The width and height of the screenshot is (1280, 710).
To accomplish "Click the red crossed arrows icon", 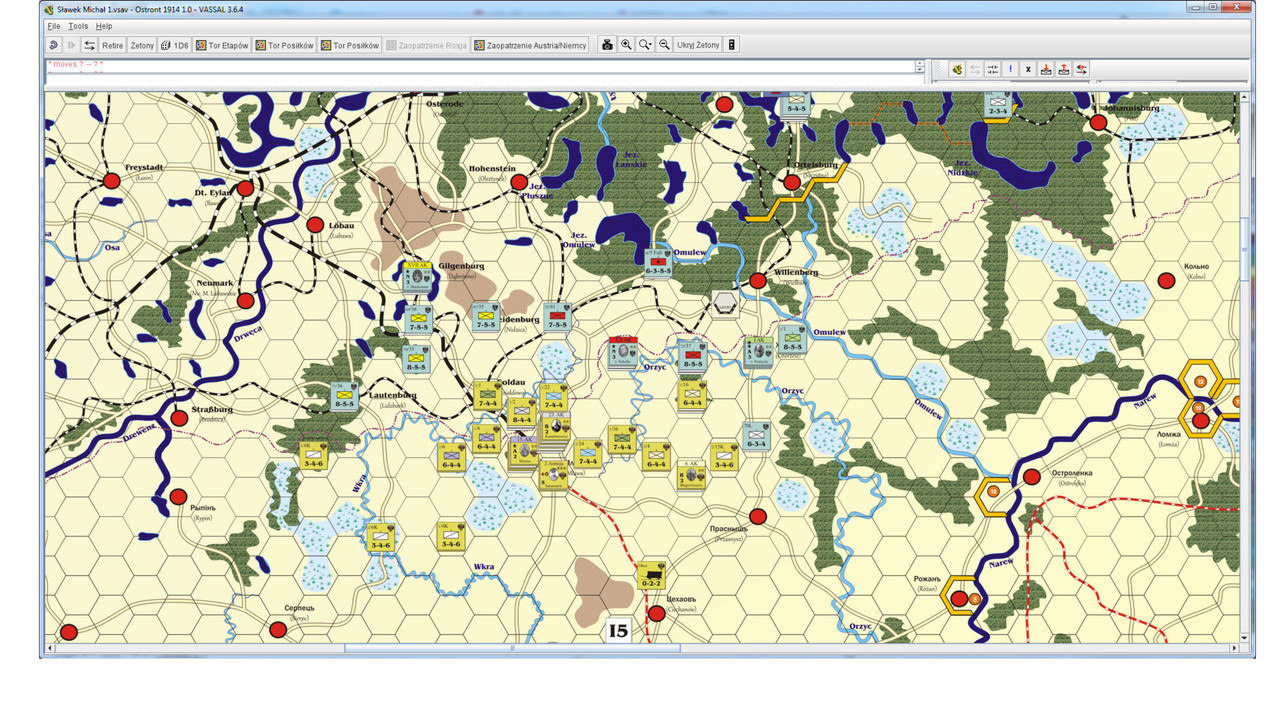I will tap(1082, 69).
